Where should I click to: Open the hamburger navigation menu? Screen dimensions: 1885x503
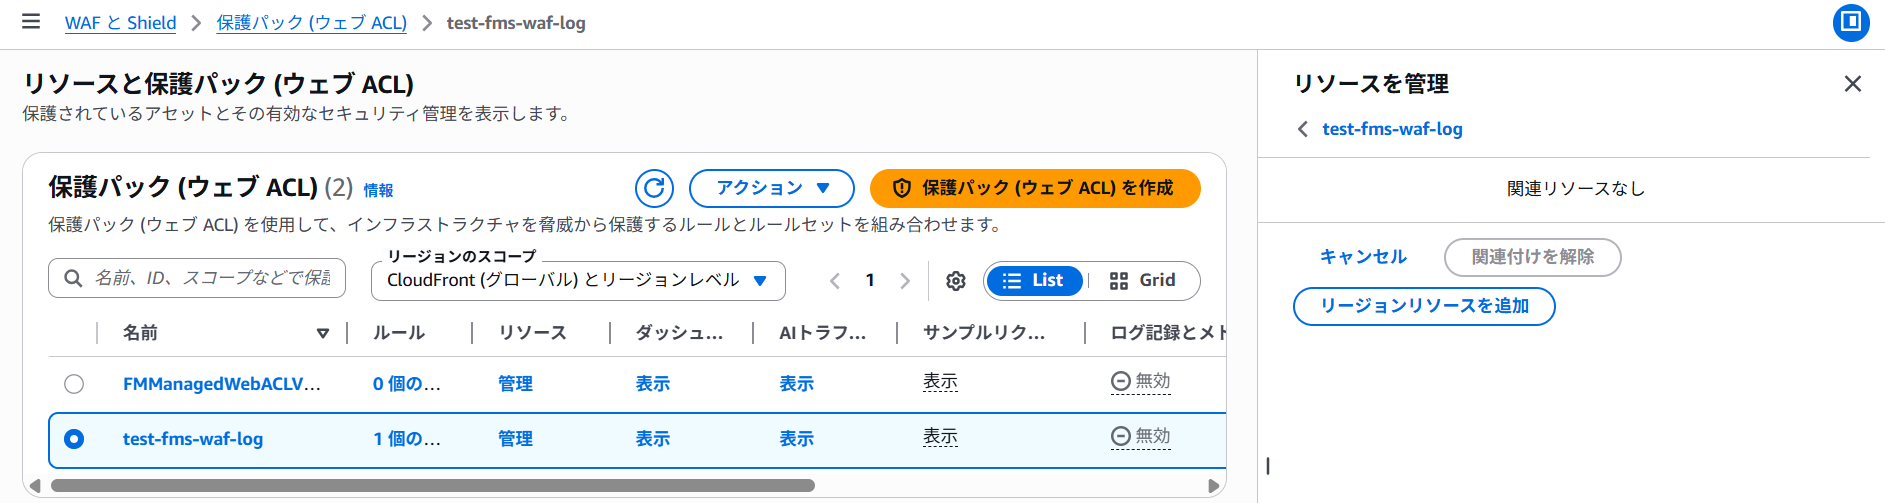point(31,22)
